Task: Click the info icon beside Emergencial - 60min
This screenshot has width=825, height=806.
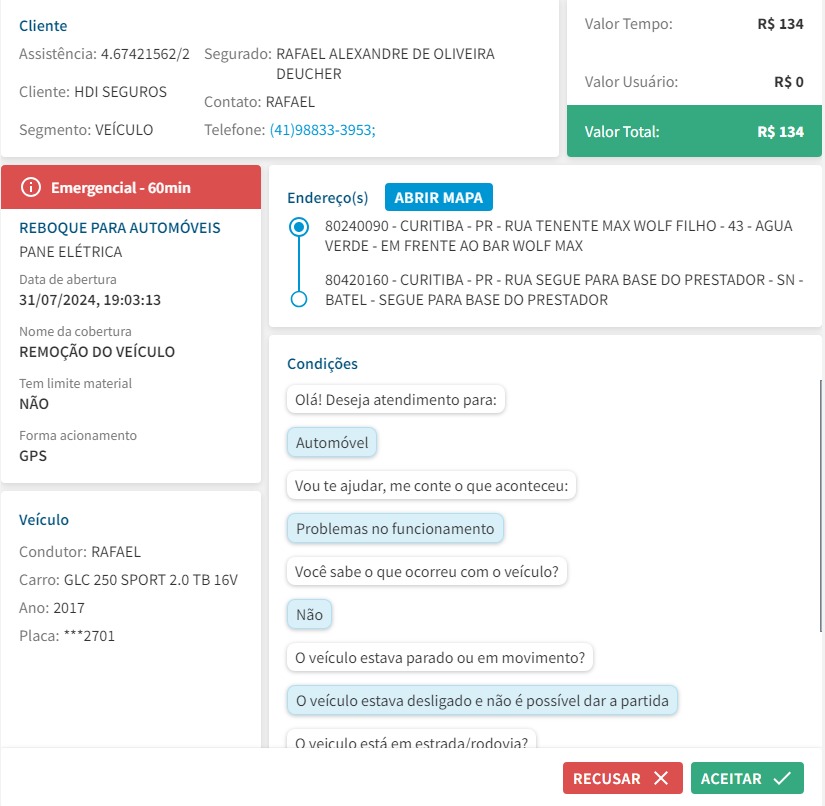Action: [31, 187]
